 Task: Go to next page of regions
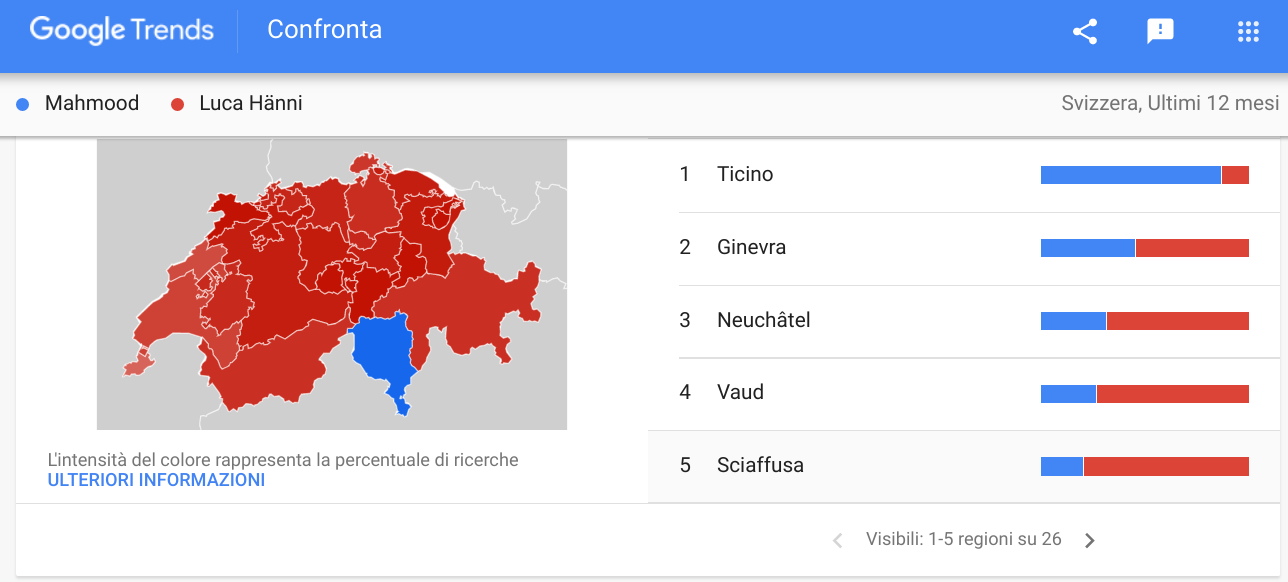pos(1090,540)
